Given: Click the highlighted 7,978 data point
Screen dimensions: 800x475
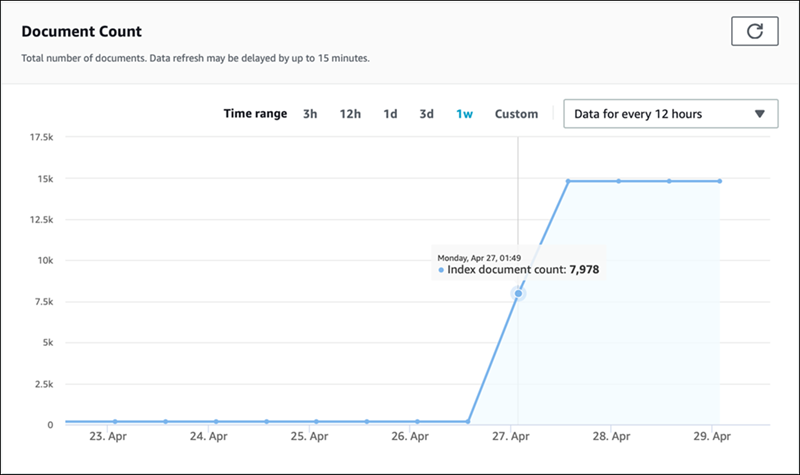Looking at the screenshot, I should click(x=518, y=293).
